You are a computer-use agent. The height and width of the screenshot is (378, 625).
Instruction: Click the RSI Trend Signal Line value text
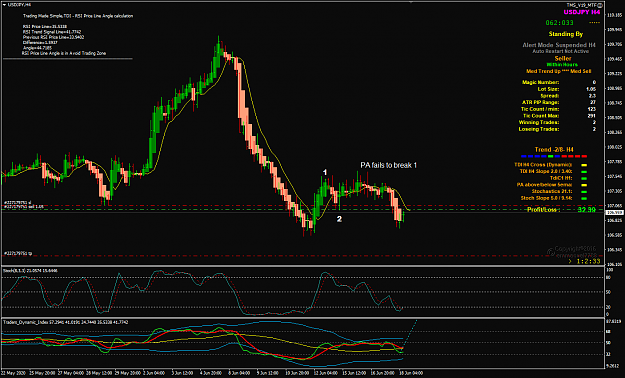pyautogui.click(x=52, y=32)
